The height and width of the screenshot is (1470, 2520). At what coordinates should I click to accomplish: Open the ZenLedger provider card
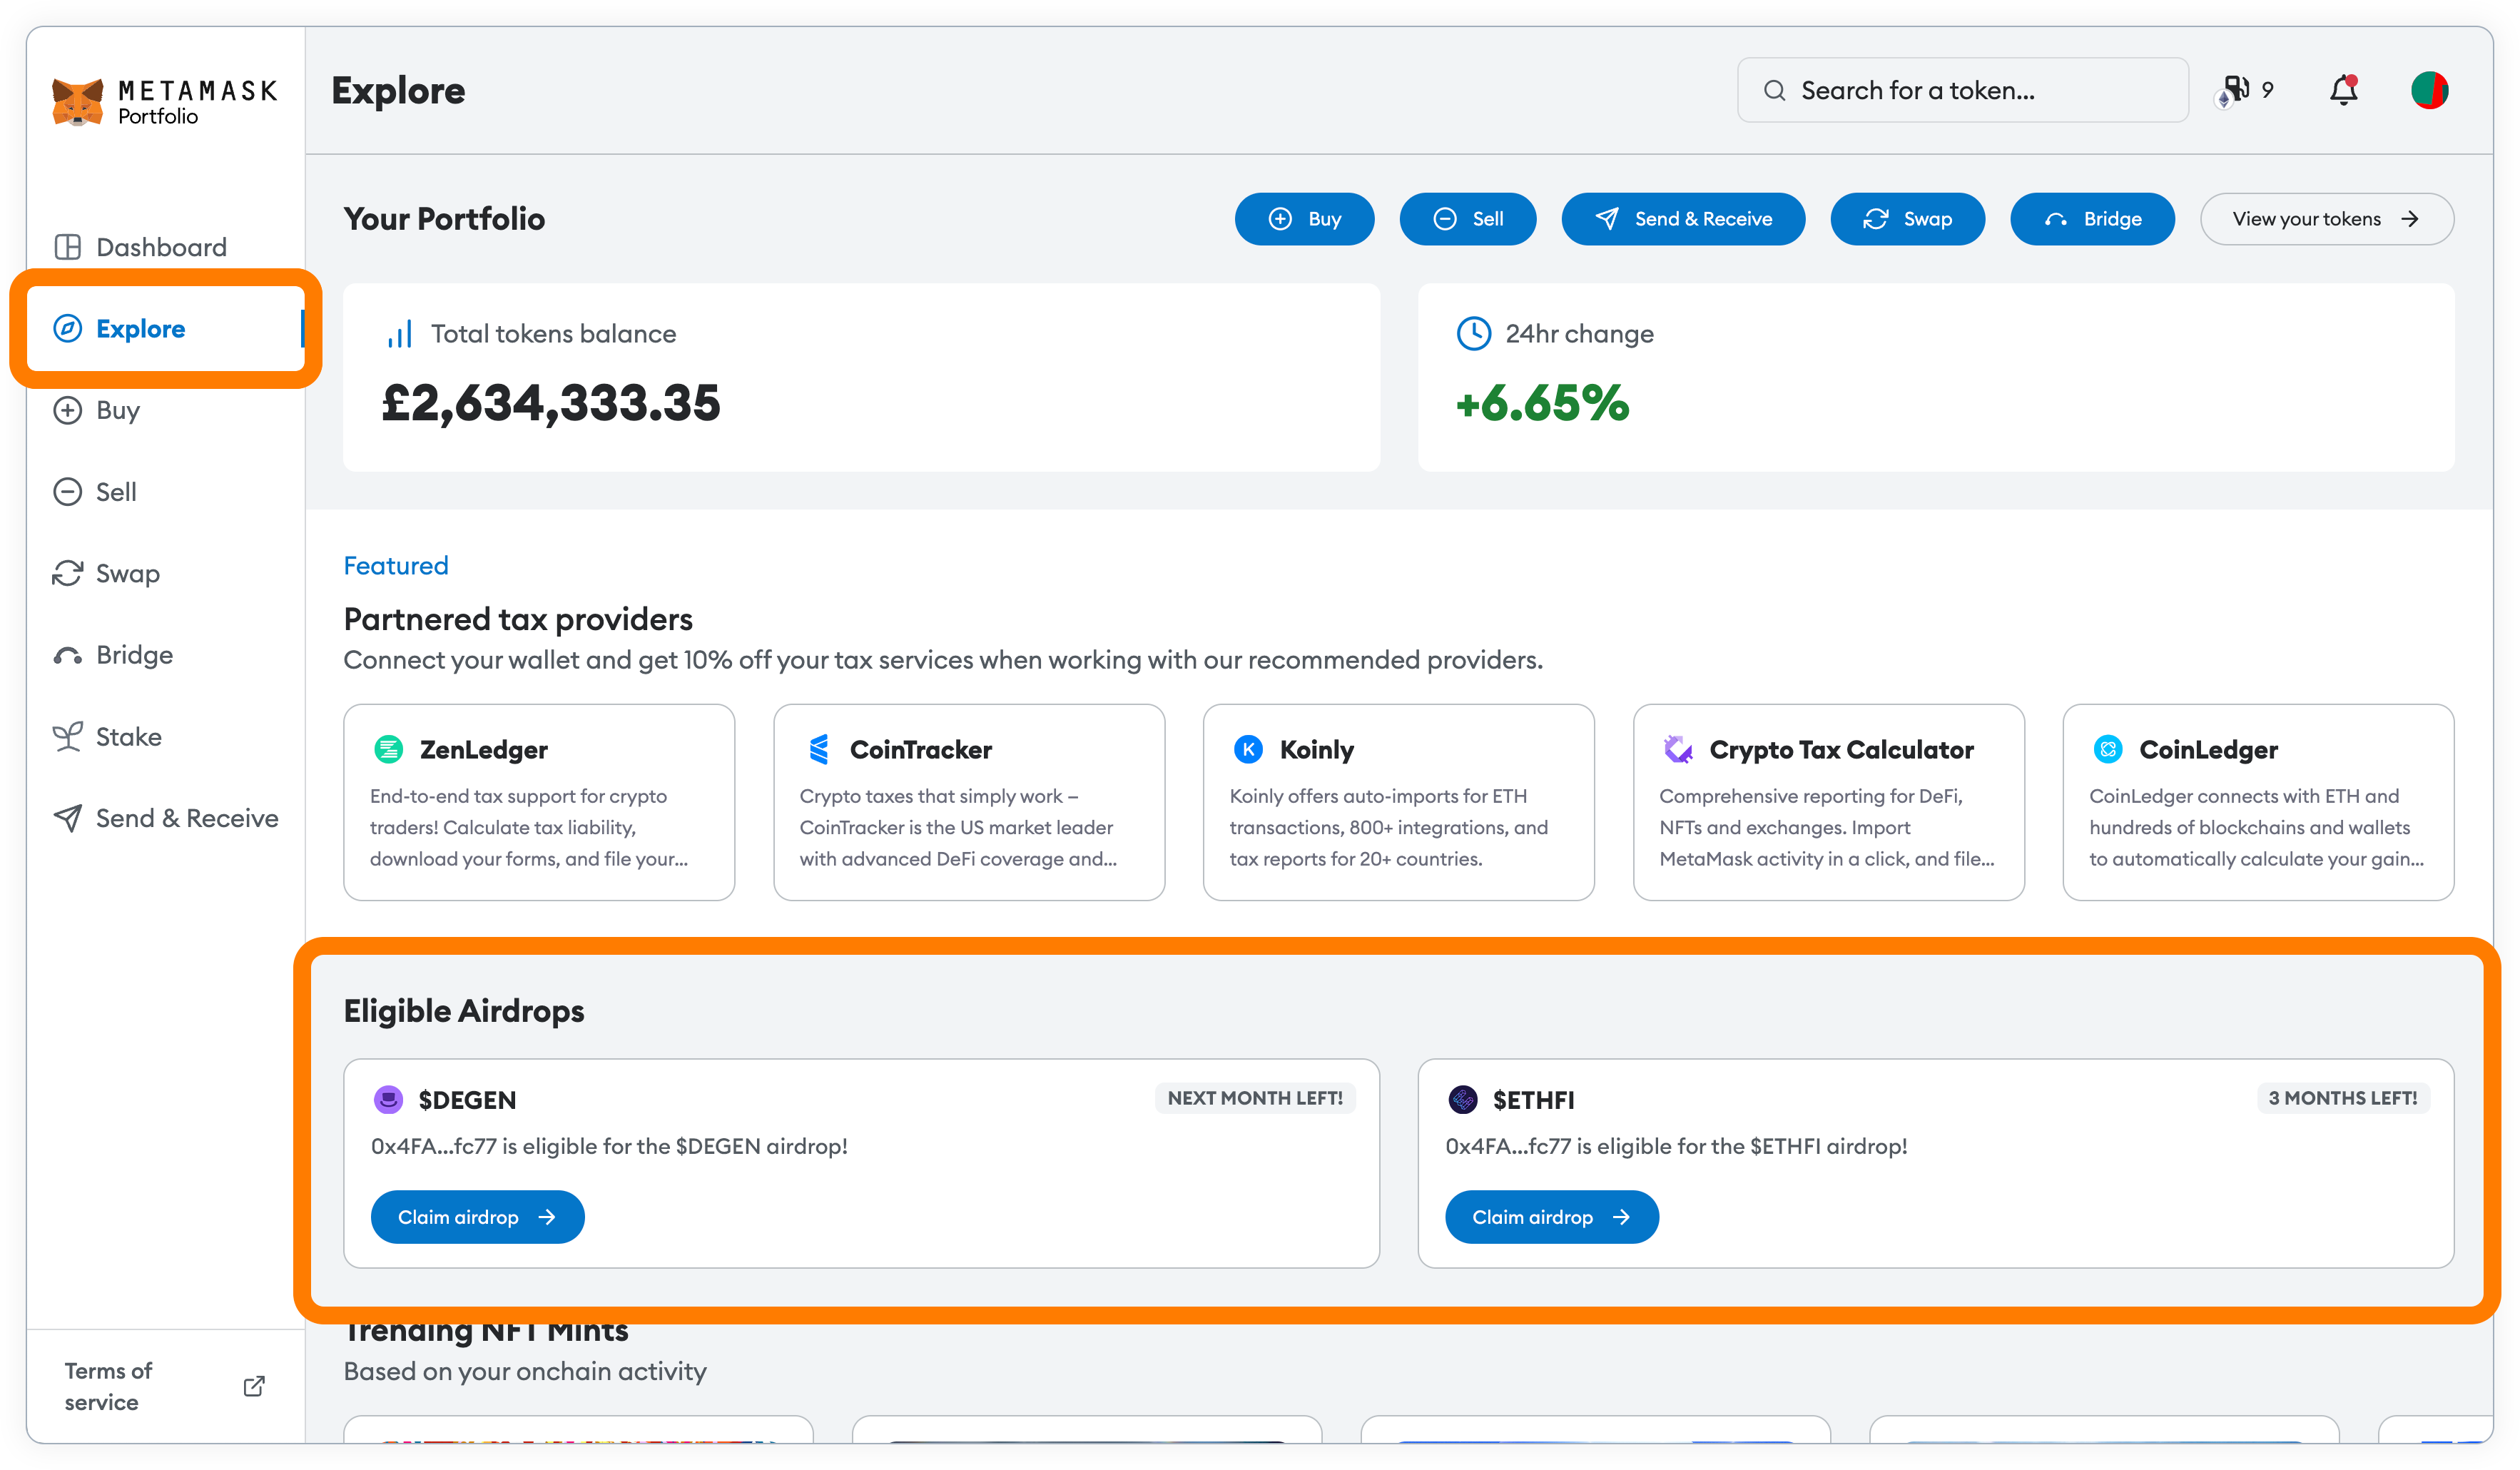click(x=539, y=802)
